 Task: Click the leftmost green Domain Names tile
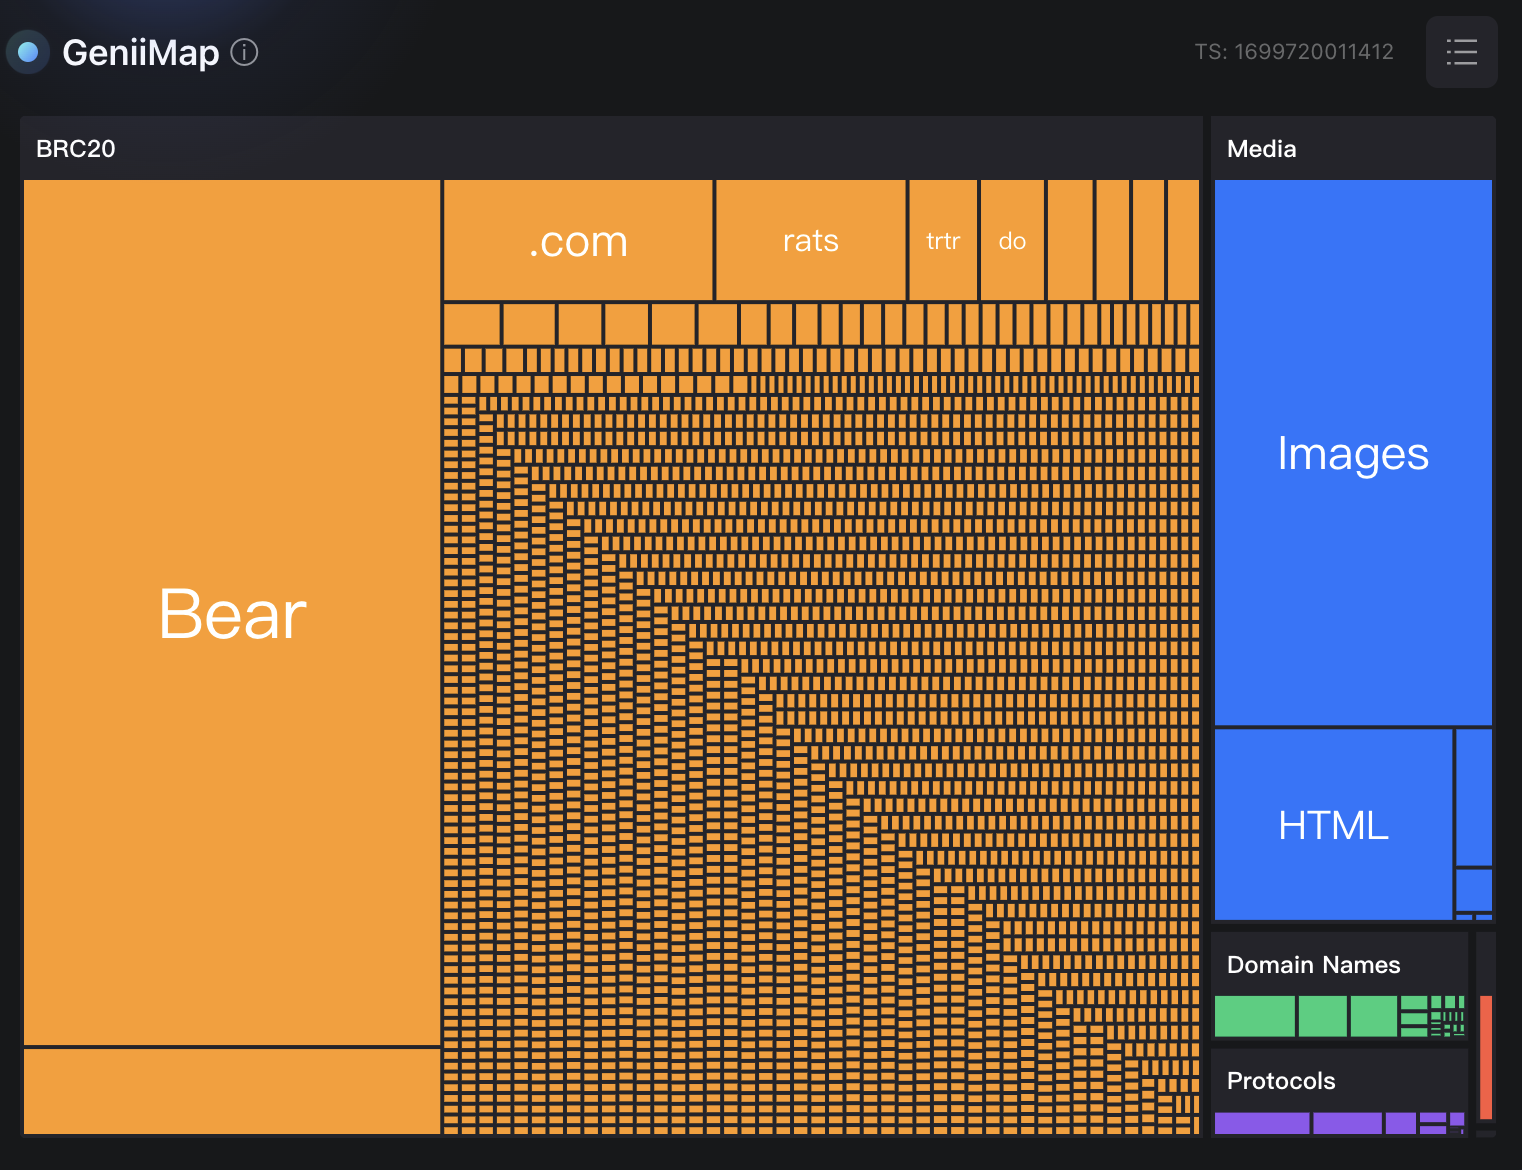1254,1016
